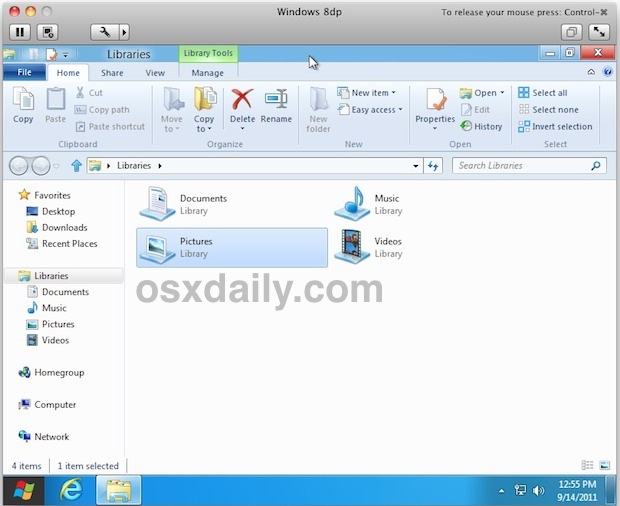Select the Documents library tile

point(232,205)
